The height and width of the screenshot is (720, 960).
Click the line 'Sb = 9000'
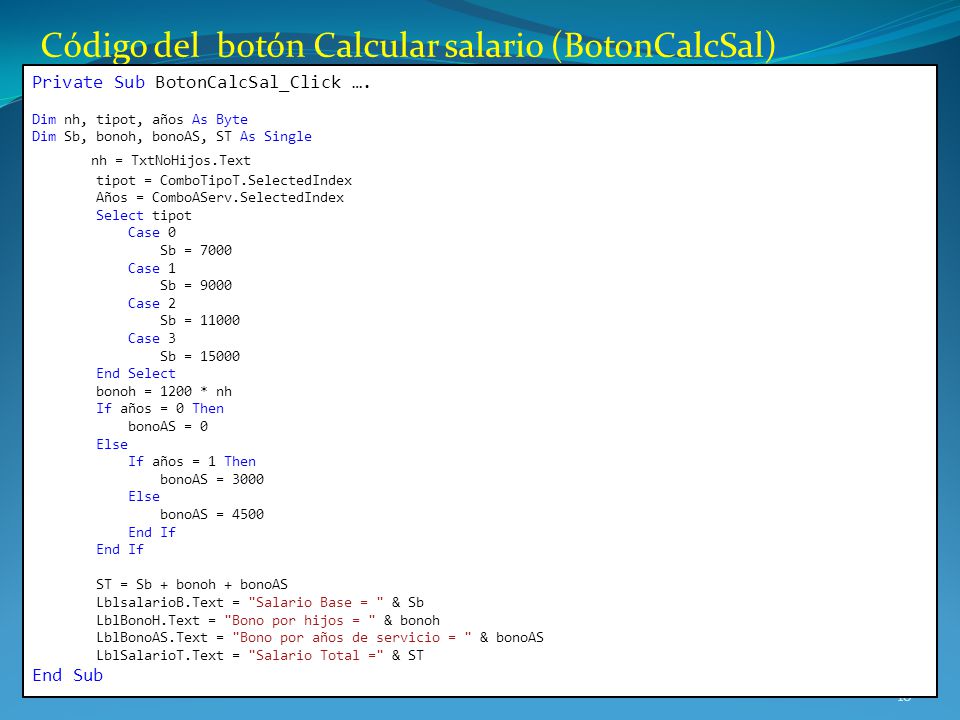click(196, 285)
